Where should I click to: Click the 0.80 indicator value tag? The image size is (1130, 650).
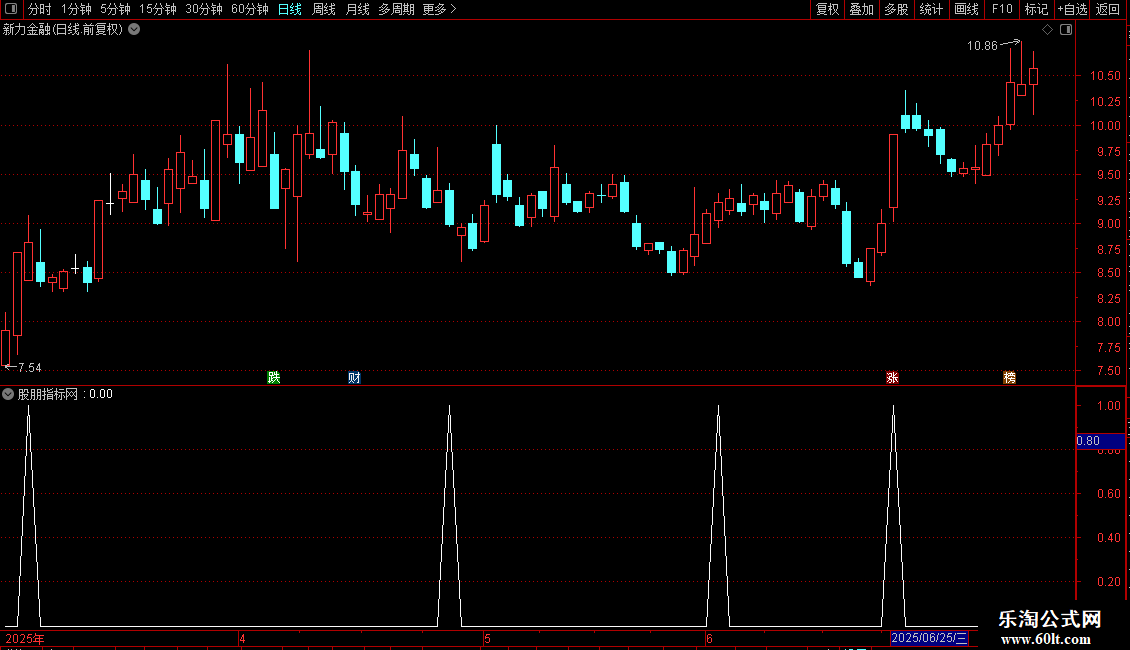pyautogui.click(x=1100, y=441)
